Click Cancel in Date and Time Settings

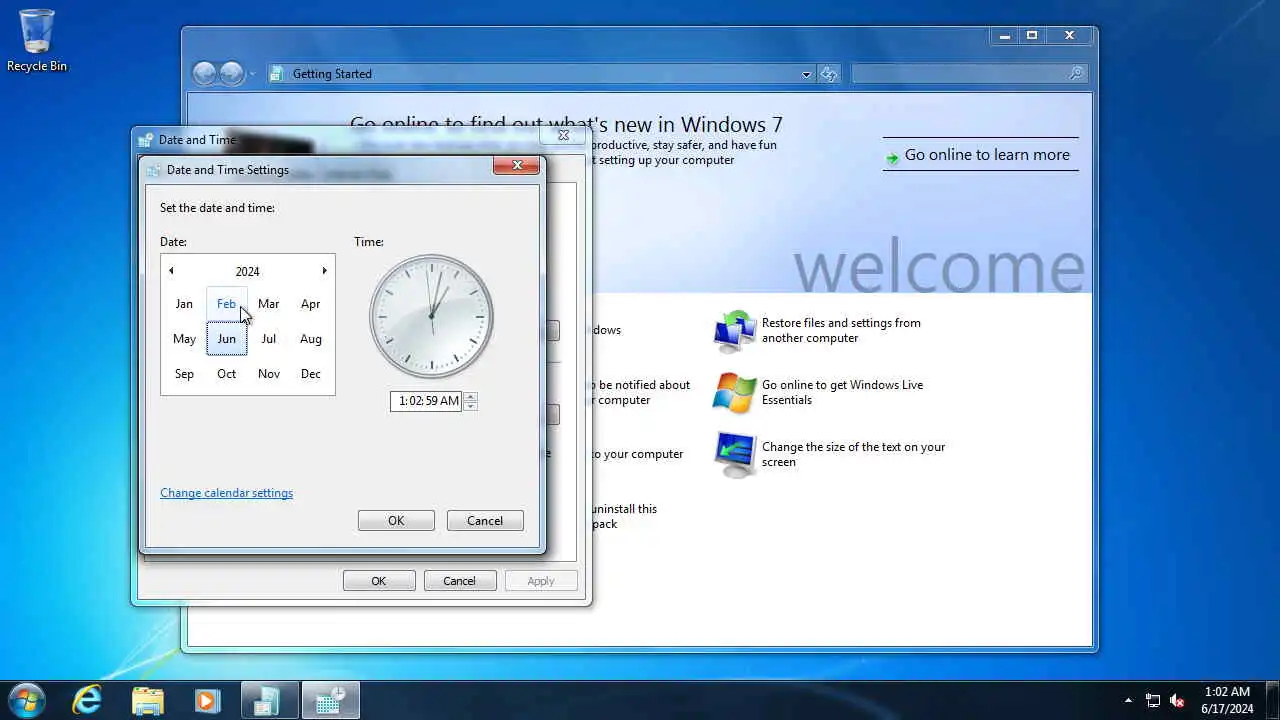coord(485,521)
